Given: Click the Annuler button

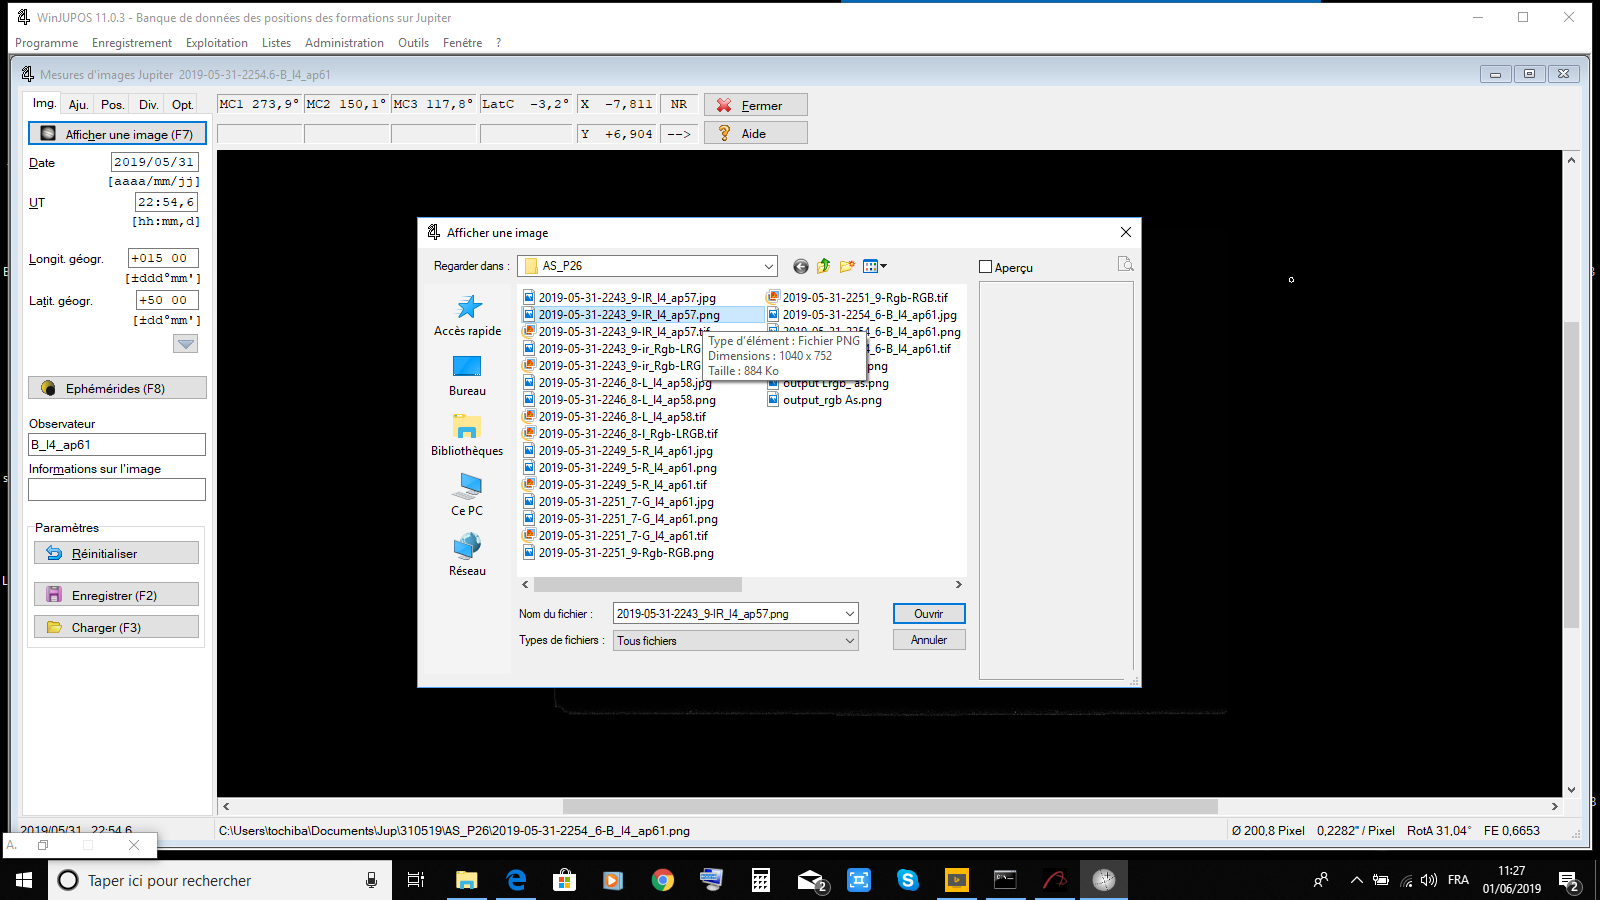Looking at the screenshot, I should coord(929,640).
